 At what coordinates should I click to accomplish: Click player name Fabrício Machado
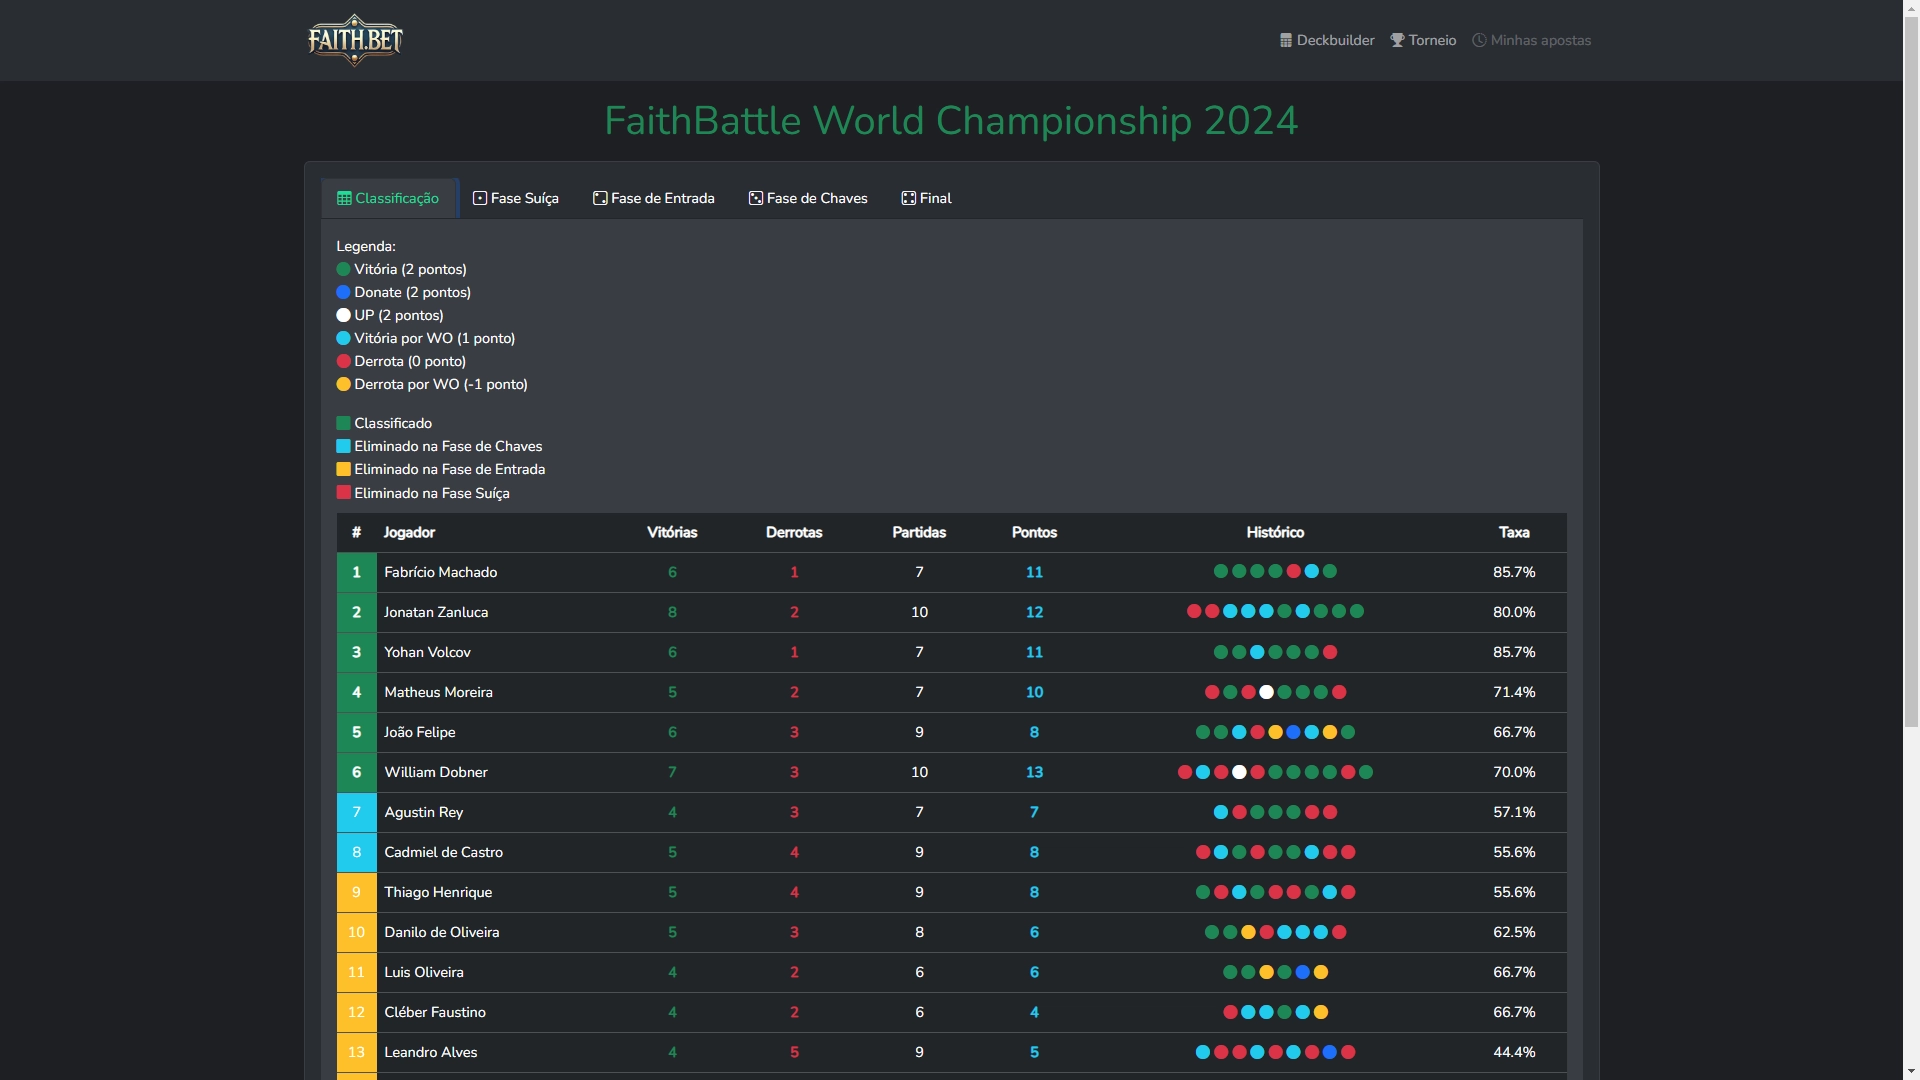click(x=441, y=572)
